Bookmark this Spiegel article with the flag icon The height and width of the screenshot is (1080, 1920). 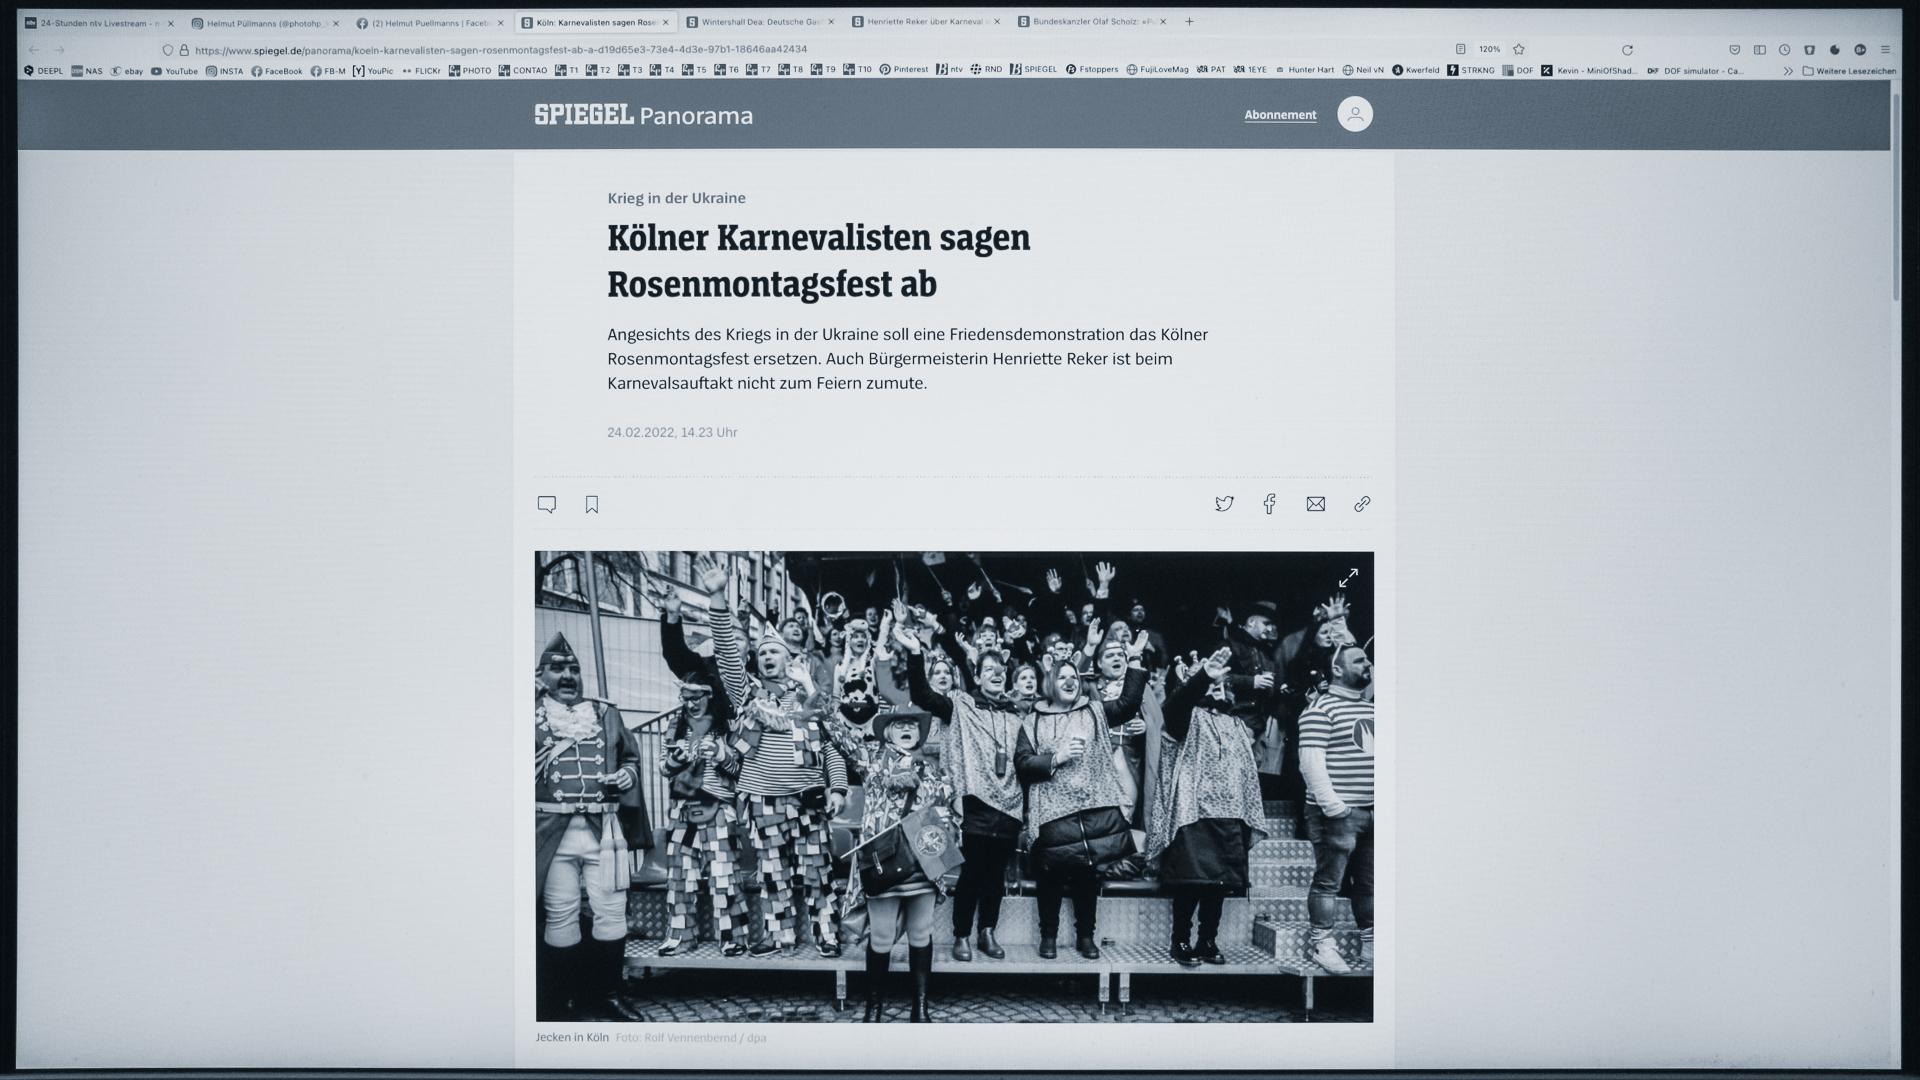click(592, 505)
